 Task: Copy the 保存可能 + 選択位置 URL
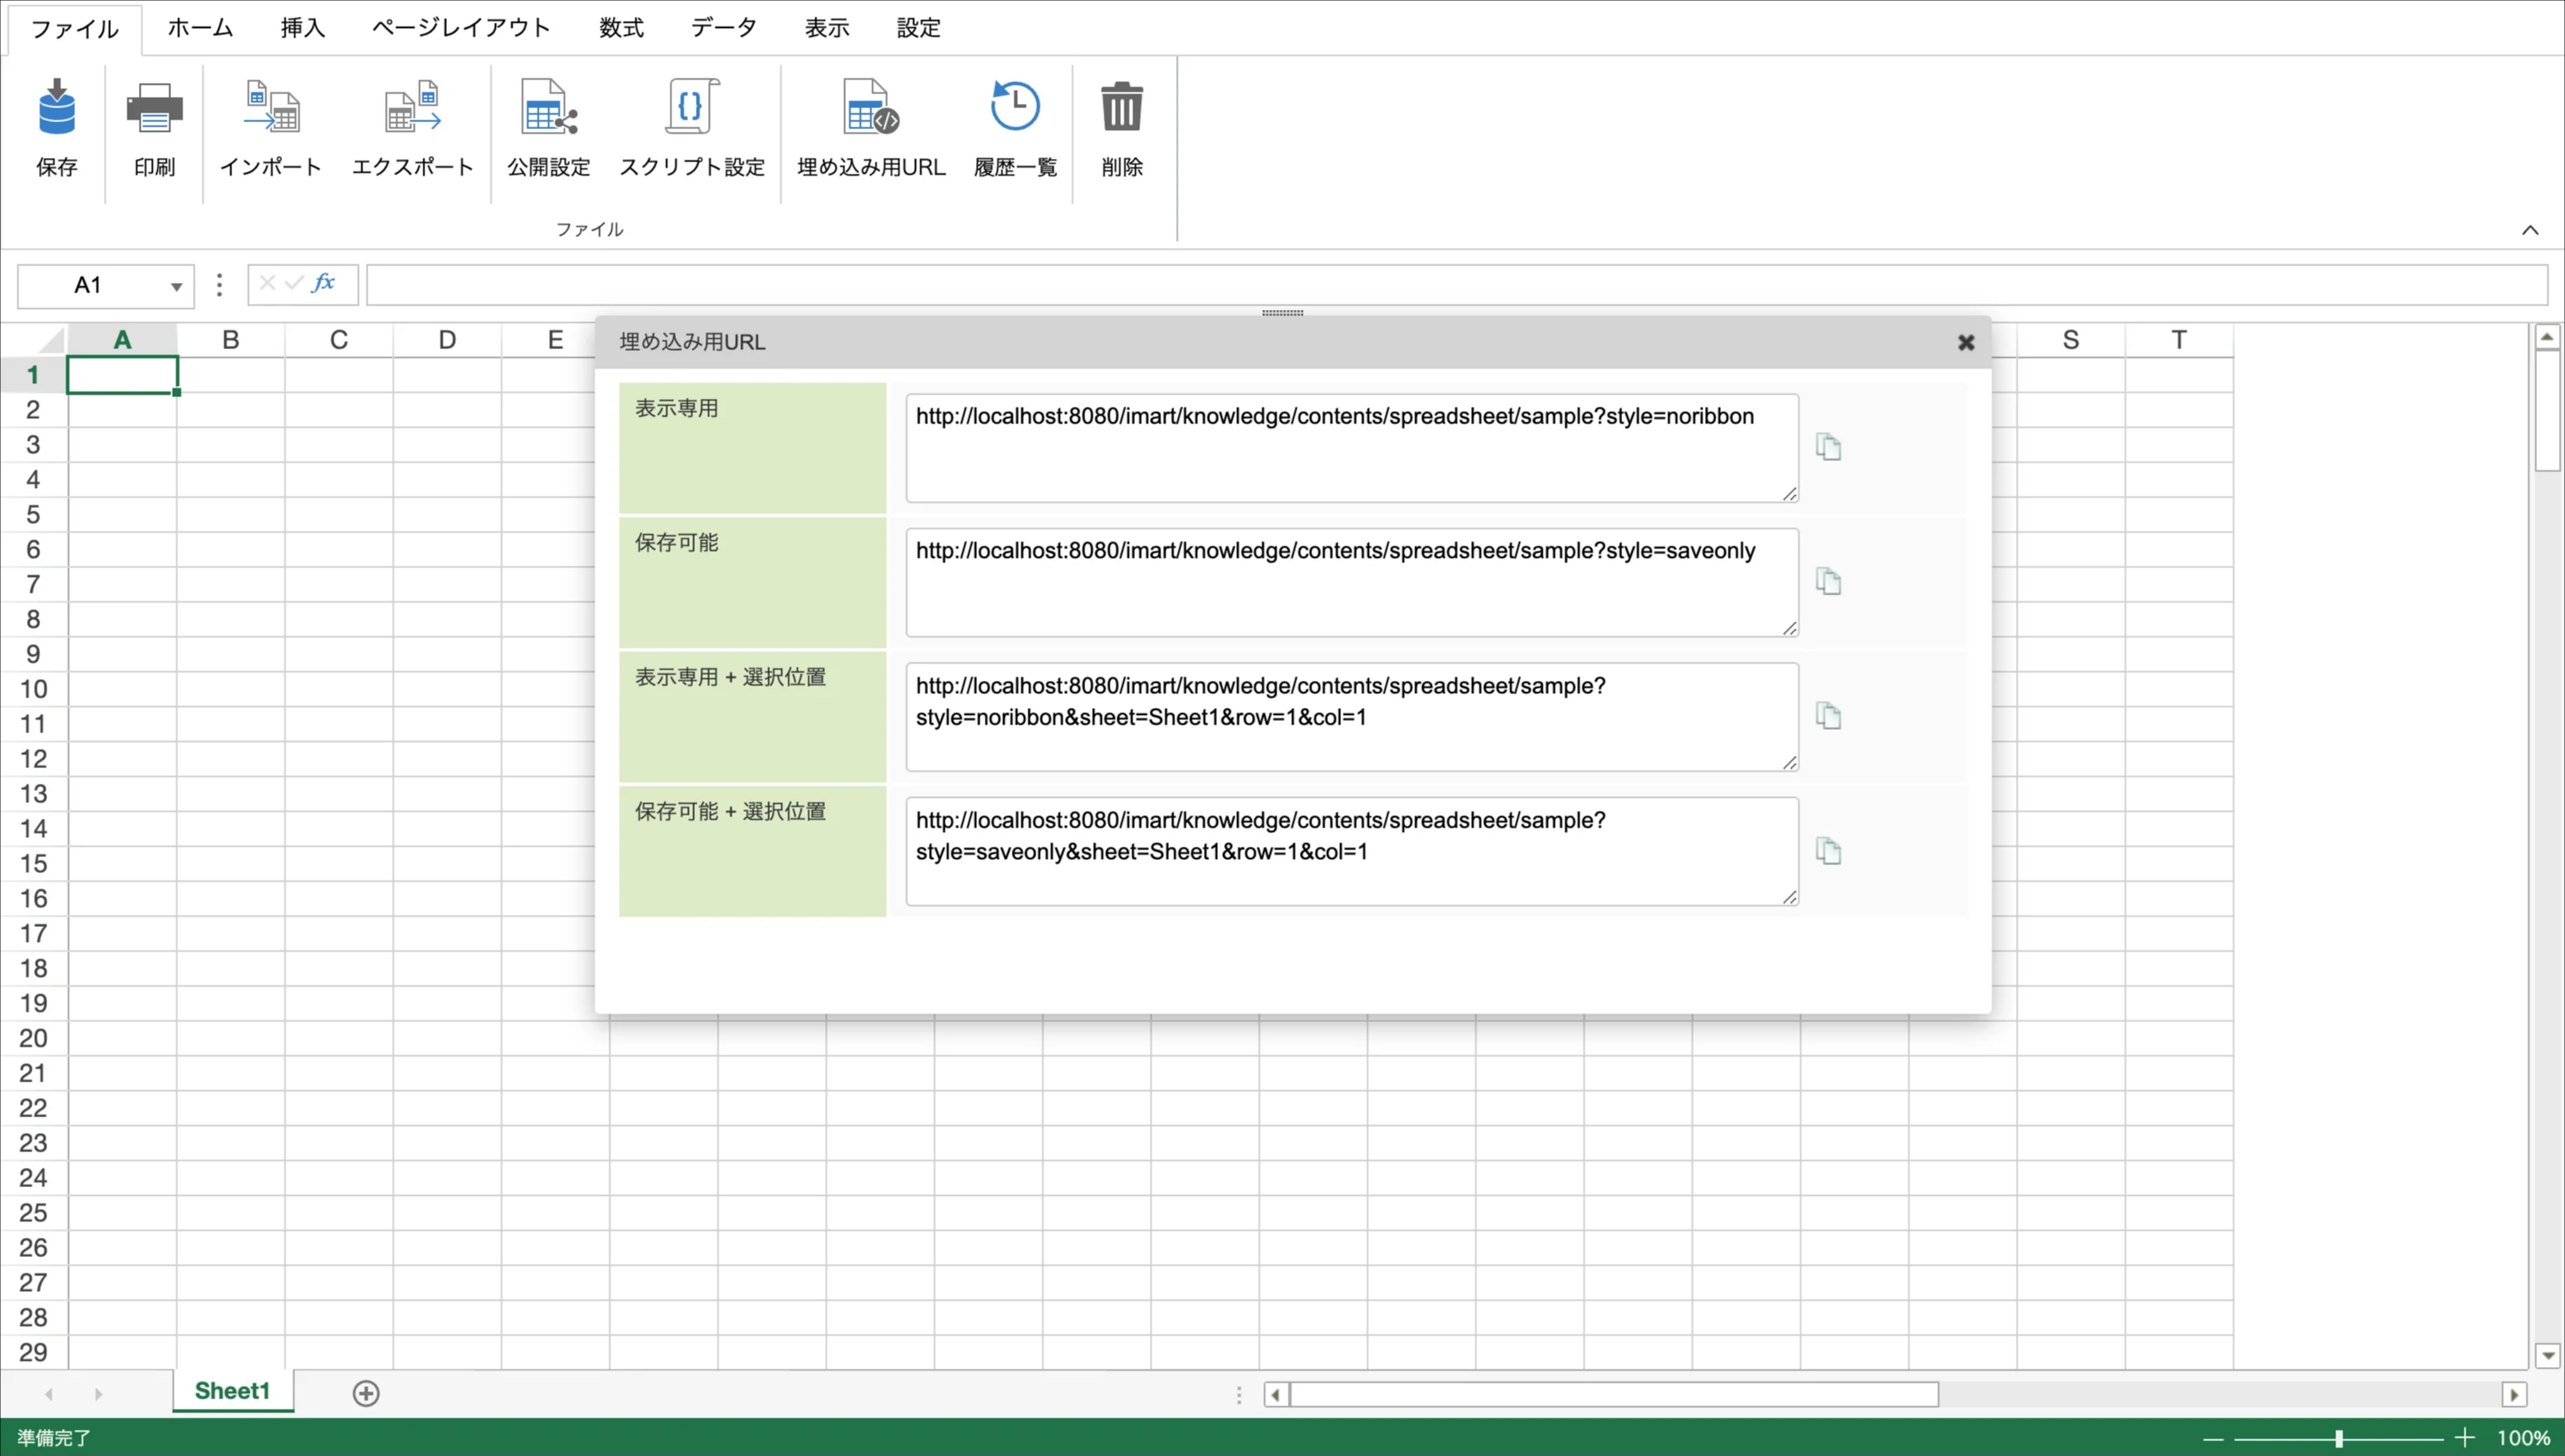(x=1828, y=851)
